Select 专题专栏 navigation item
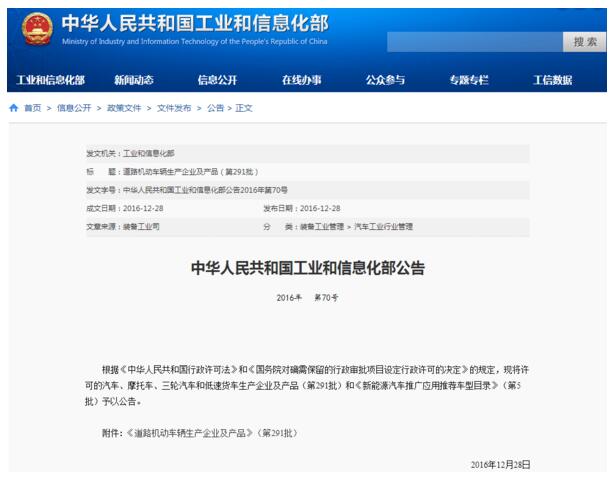The image size is (613, 479). click(468, 80)
